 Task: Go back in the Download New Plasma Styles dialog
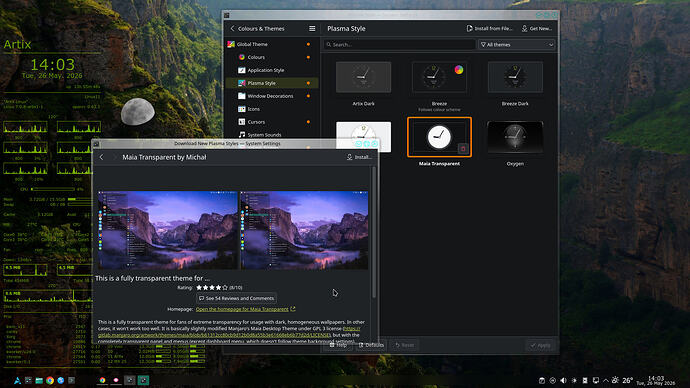click(x=101, y=157)
